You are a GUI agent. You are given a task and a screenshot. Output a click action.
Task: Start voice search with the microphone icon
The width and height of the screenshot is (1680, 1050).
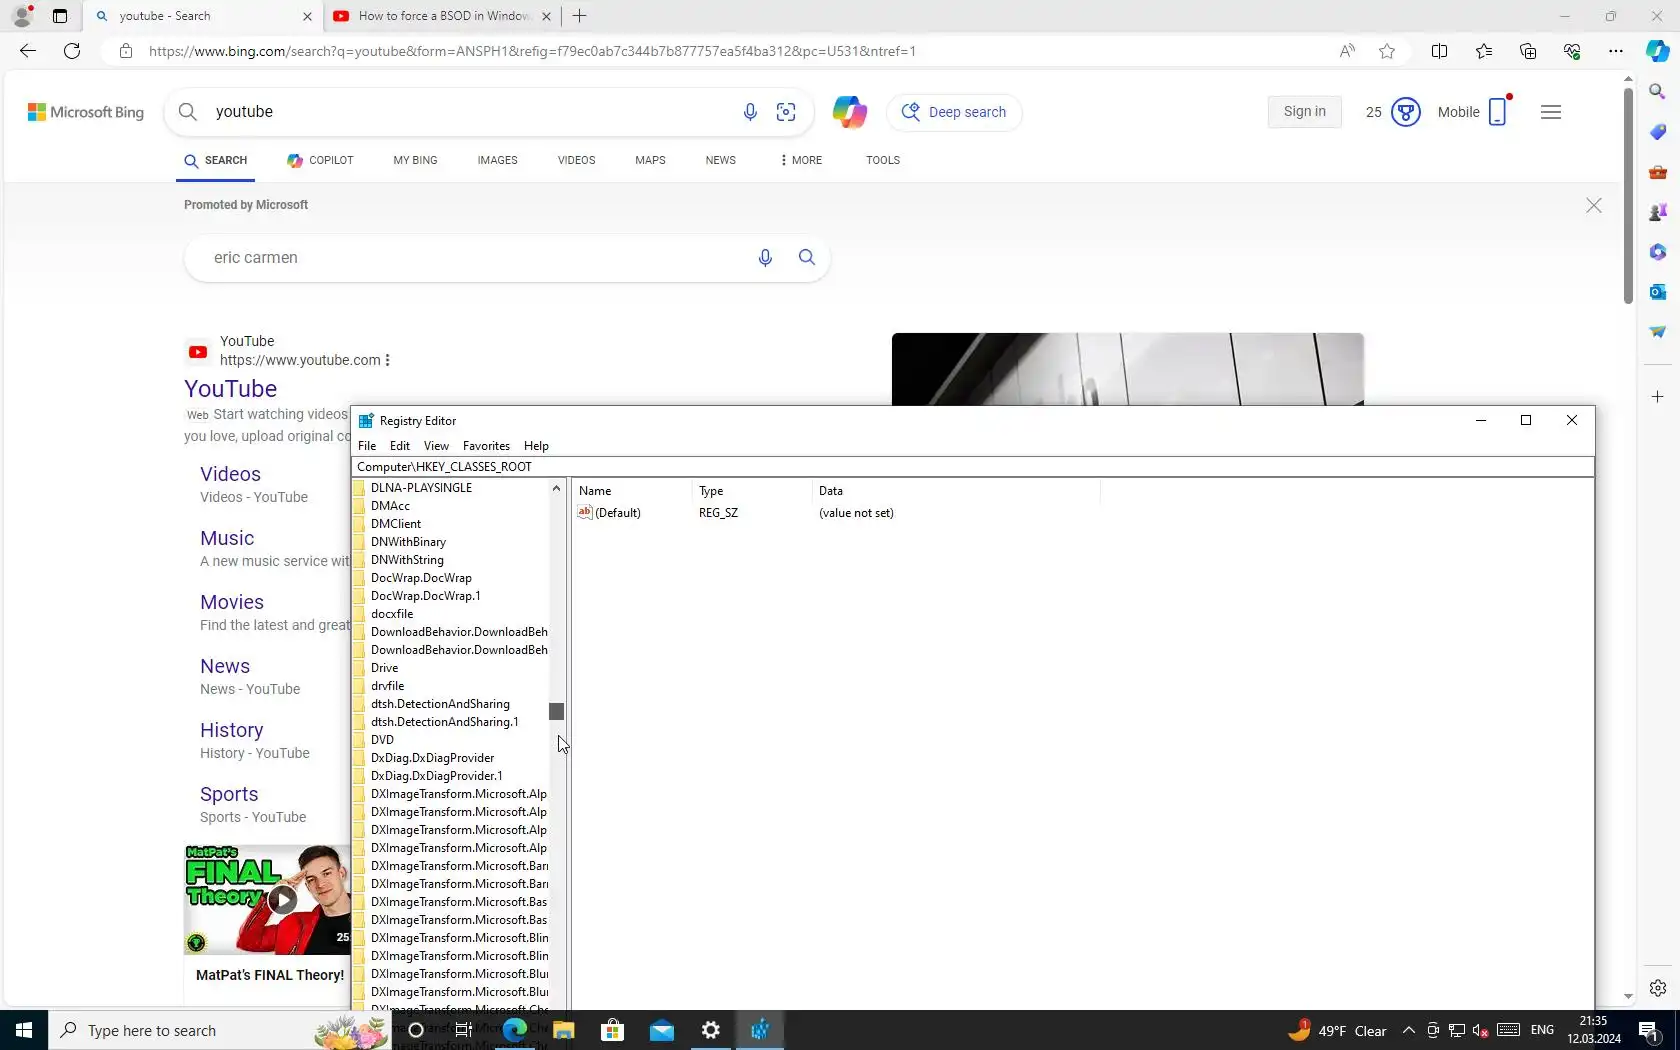pyautogui.click(x=750, y=112)
